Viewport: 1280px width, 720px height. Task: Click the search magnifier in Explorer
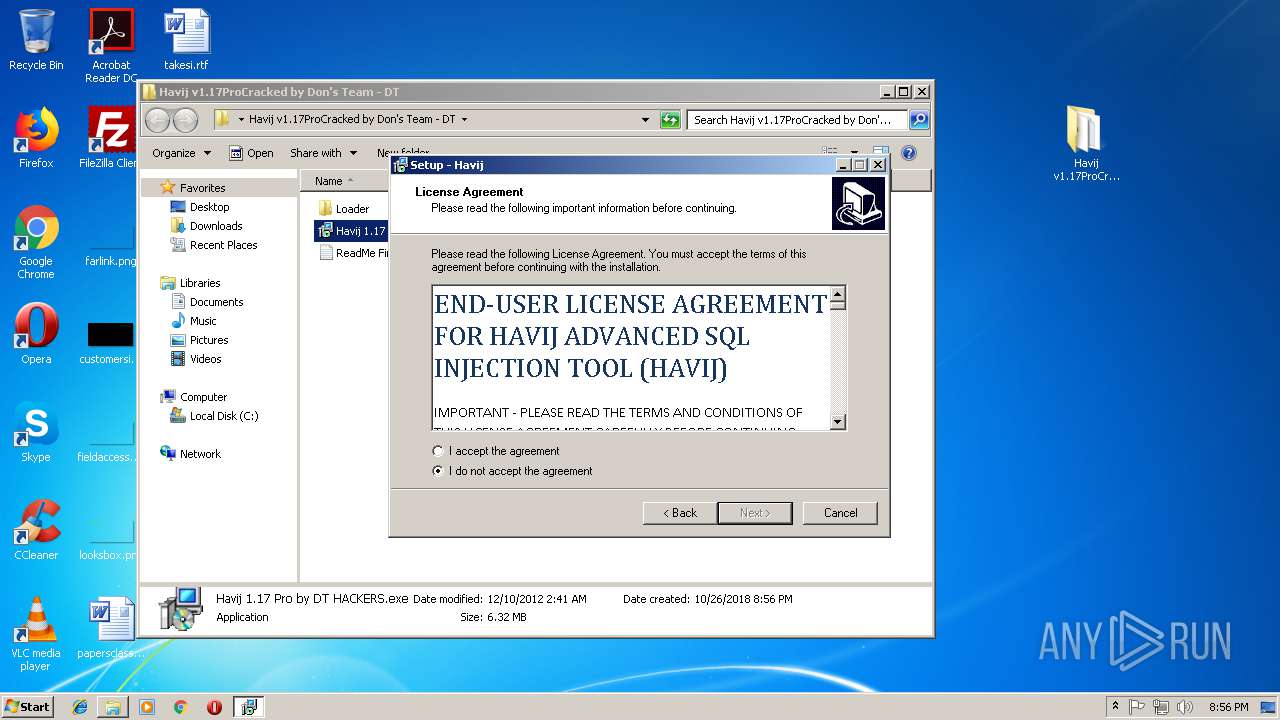pos(918,119)
